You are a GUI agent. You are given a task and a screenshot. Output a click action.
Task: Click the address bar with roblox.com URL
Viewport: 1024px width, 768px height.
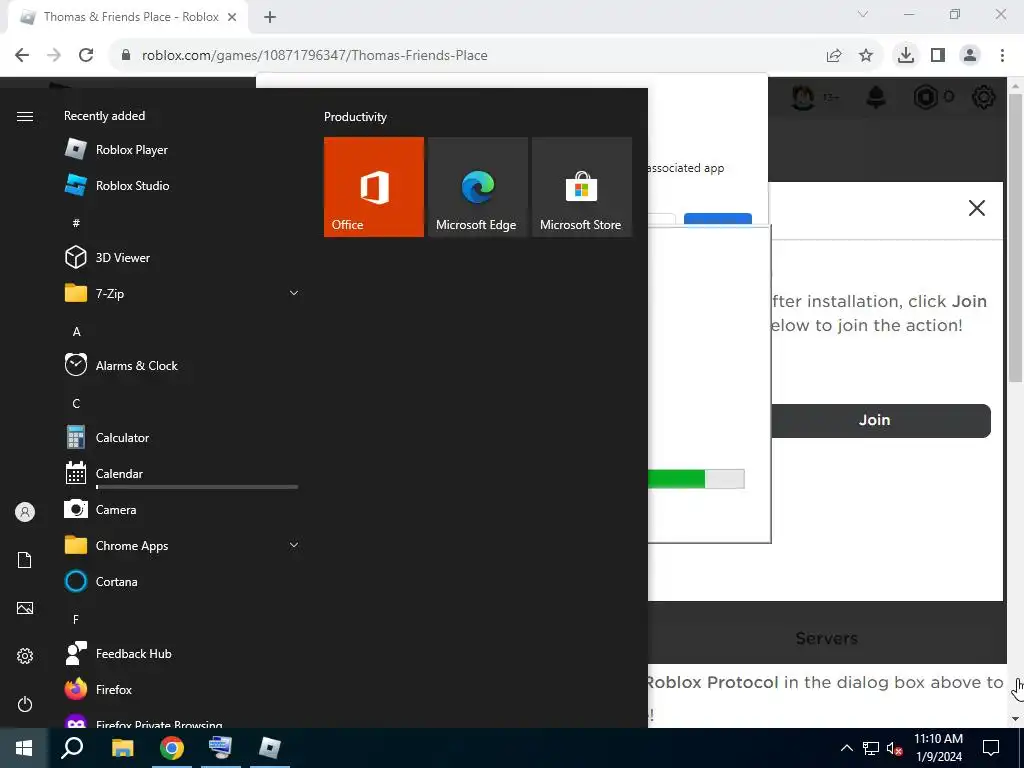314,56
